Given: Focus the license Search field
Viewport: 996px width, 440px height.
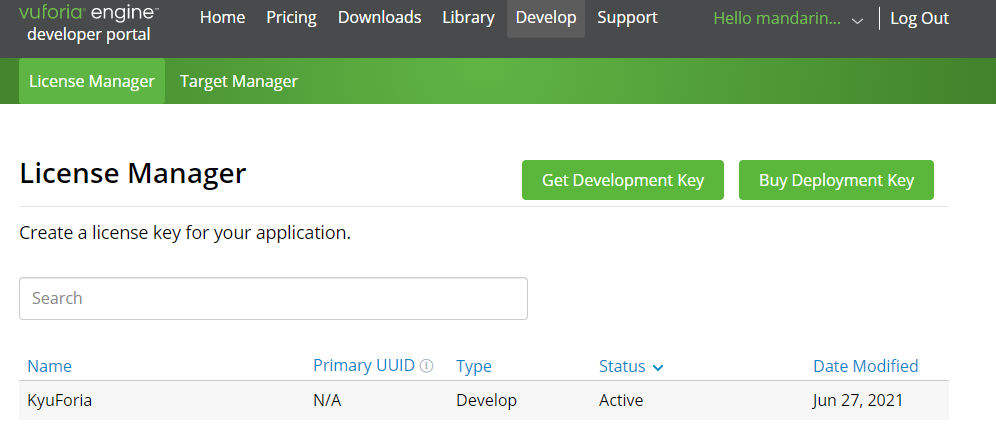Looking at the screenshot, I should coord(273,298).
